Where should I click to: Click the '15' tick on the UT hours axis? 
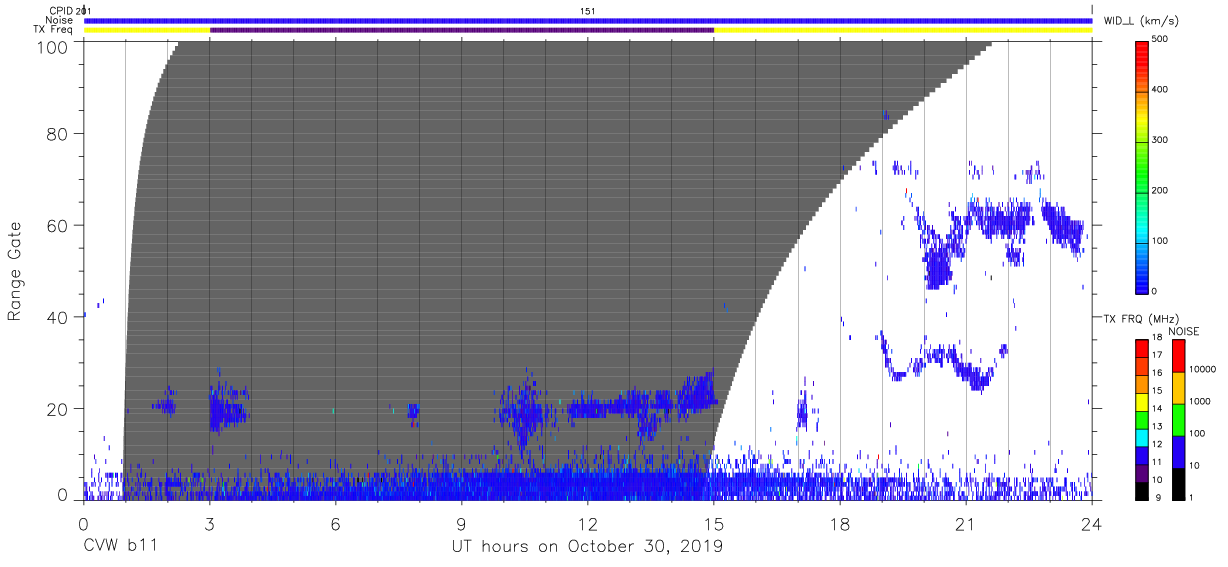(714, 523)
